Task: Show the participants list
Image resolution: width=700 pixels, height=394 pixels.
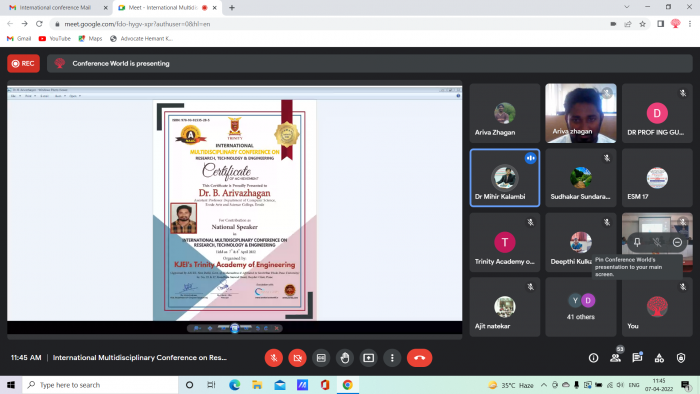Action: click(x=616, y=358)
